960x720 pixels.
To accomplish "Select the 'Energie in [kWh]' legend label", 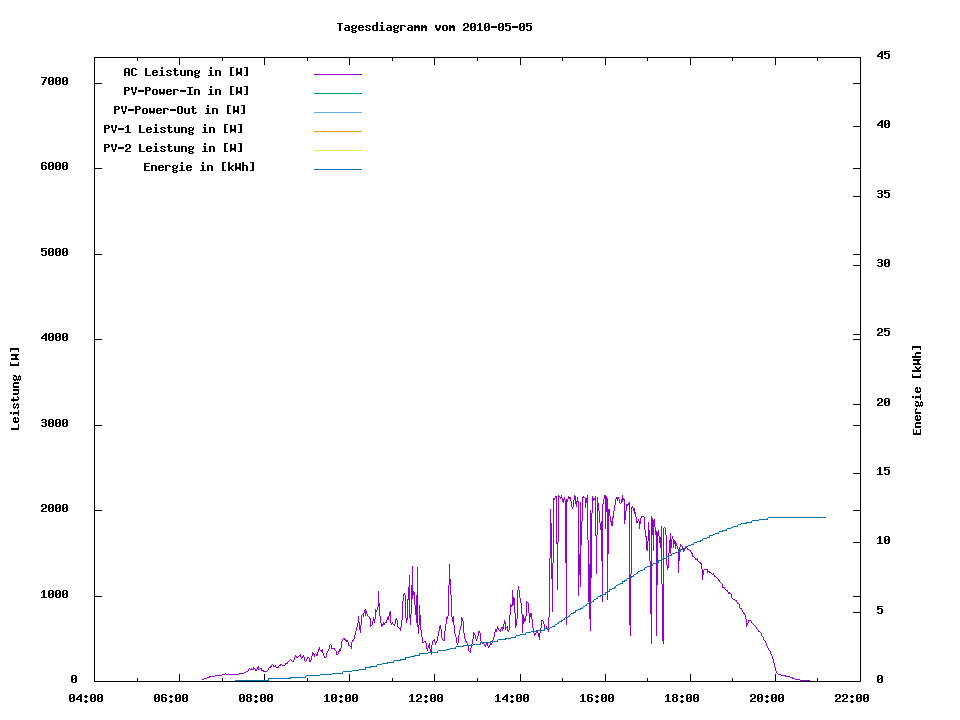I will (199, 167).
